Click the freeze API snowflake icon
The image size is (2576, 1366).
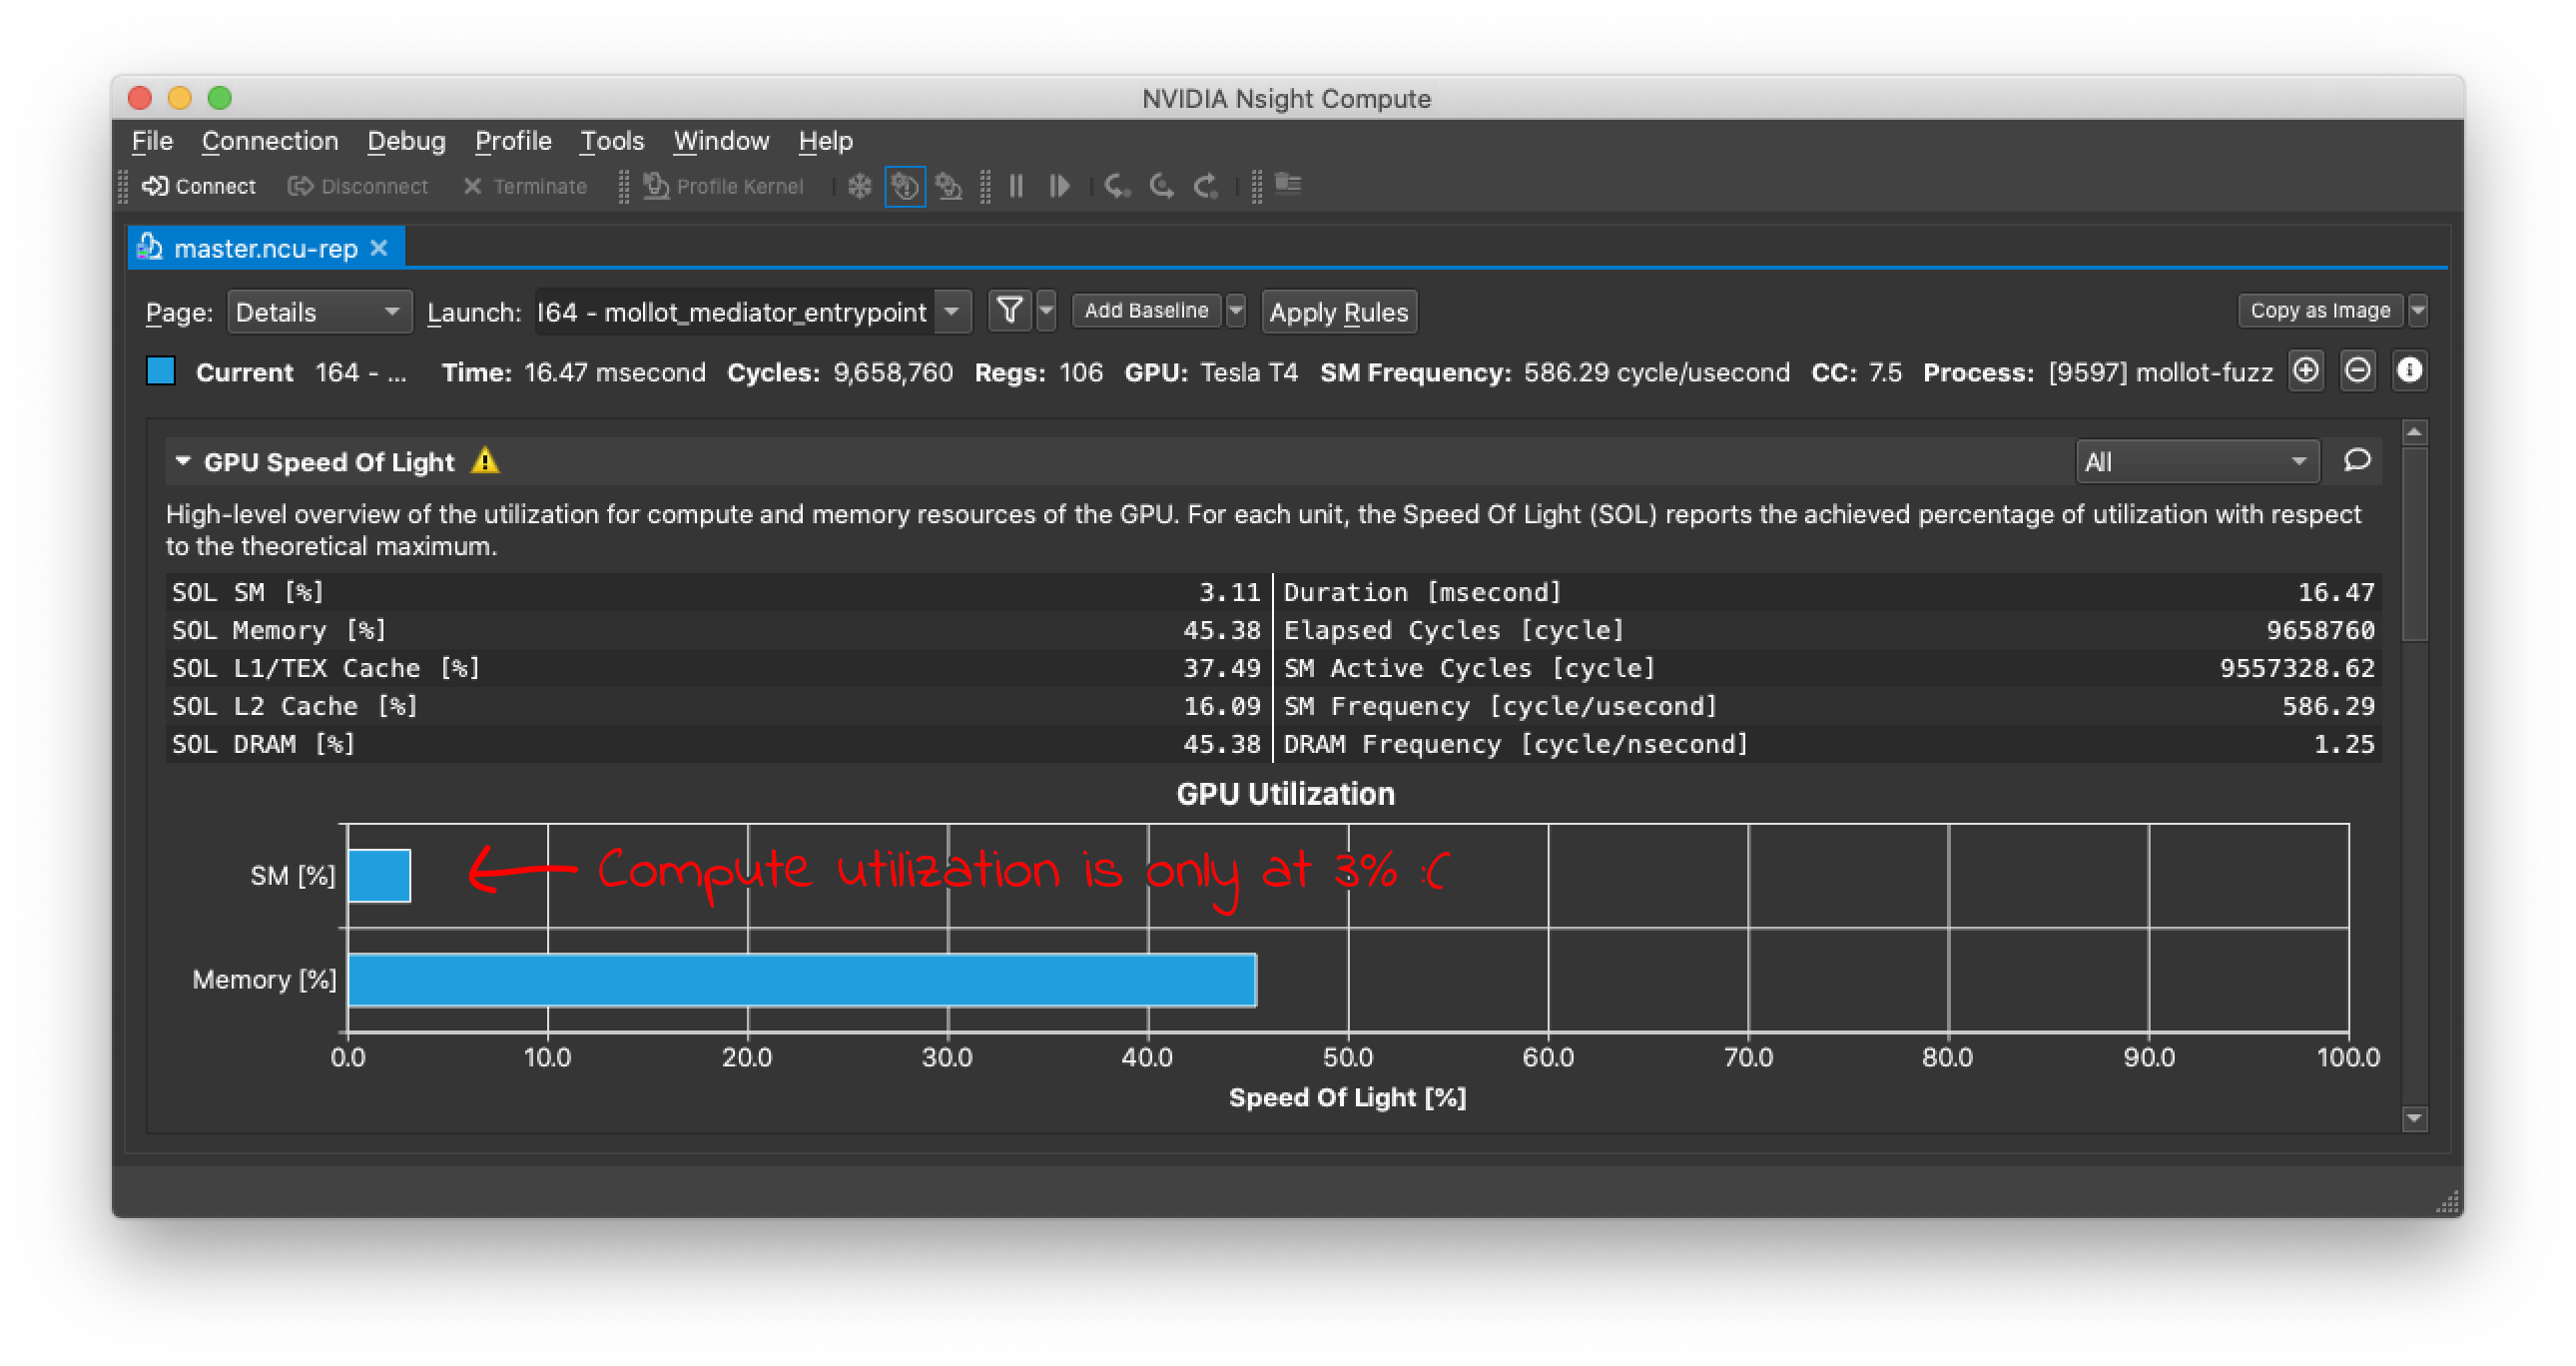pyautogui.click(x=859, y=187)
